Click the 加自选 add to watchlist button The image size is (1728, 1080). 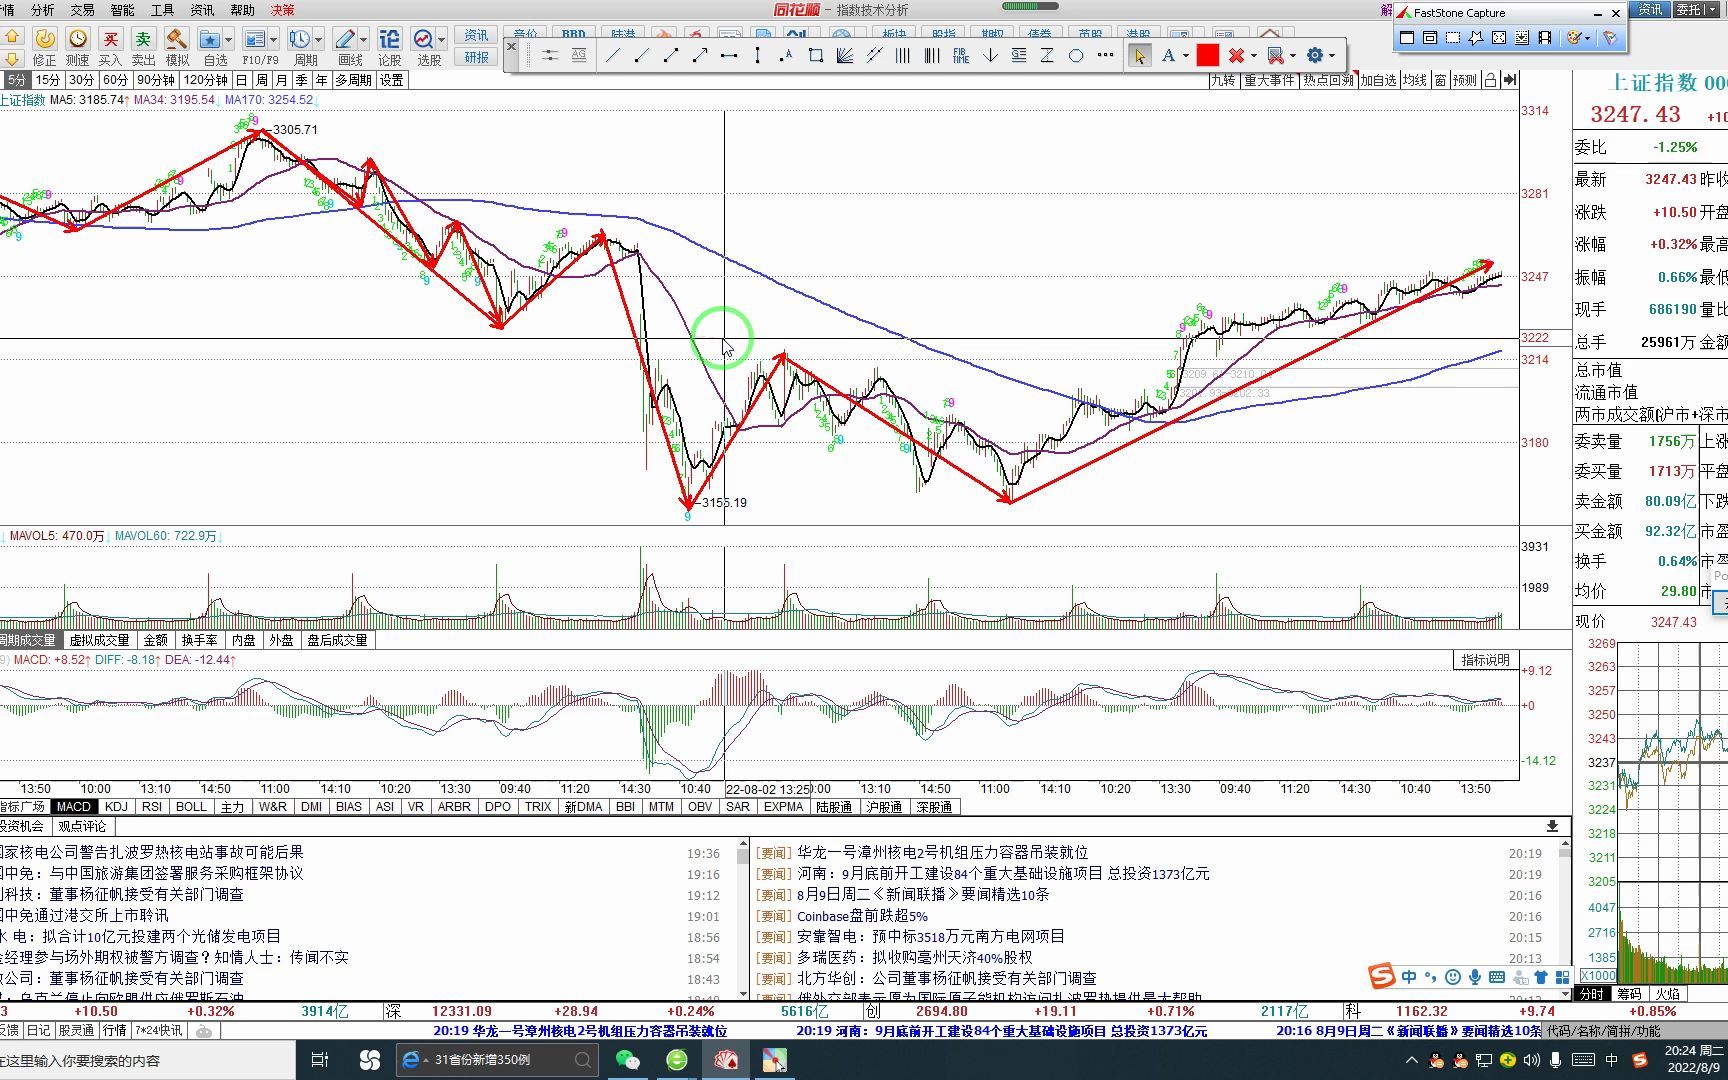pyautogui.click(x=1378, y=80)
